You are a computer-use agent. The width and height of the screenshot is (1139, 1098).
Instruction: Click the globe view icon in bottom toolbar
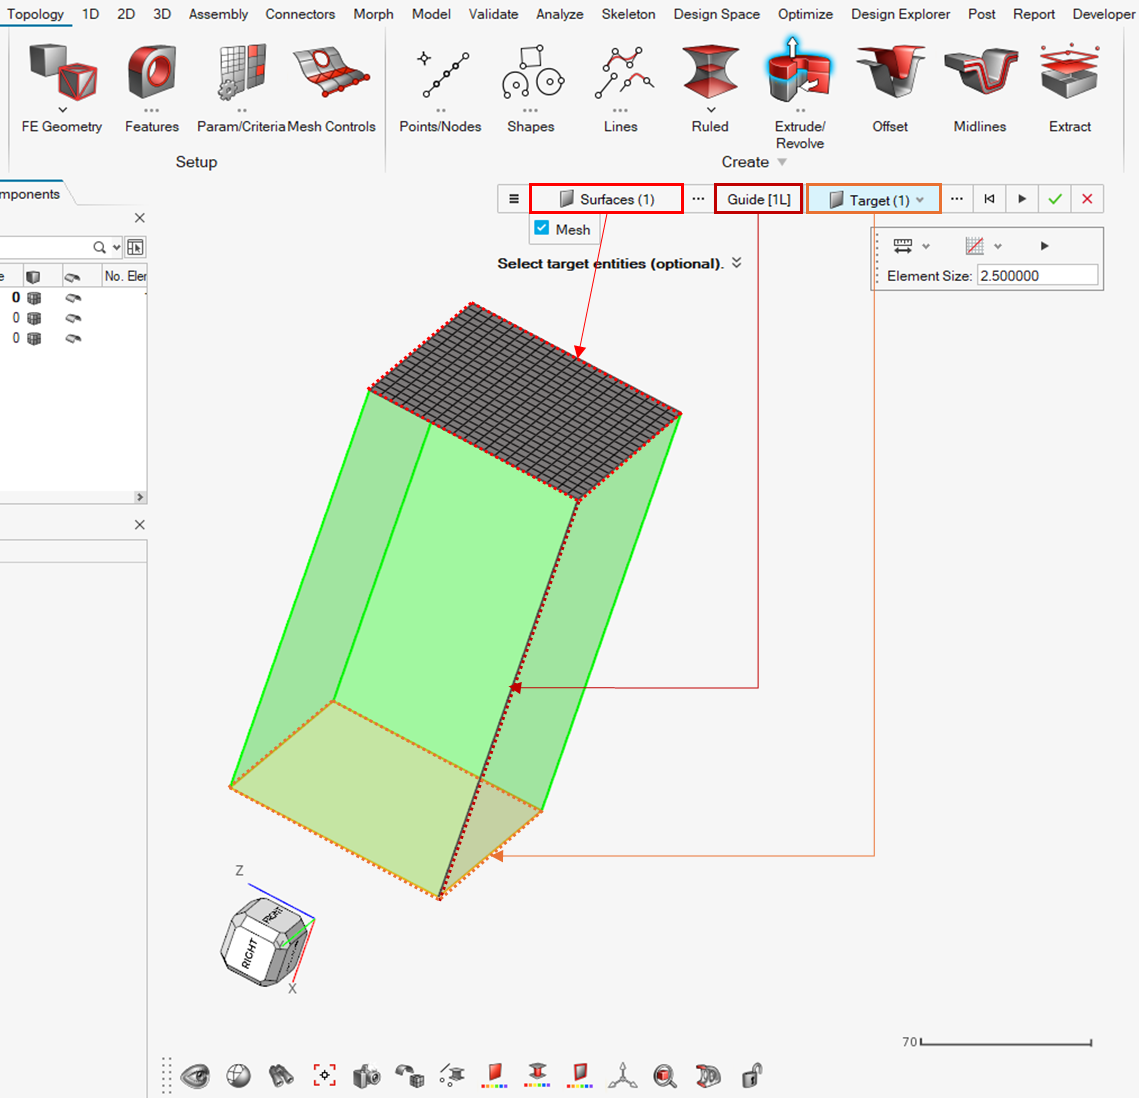(x=238, y=1075)
